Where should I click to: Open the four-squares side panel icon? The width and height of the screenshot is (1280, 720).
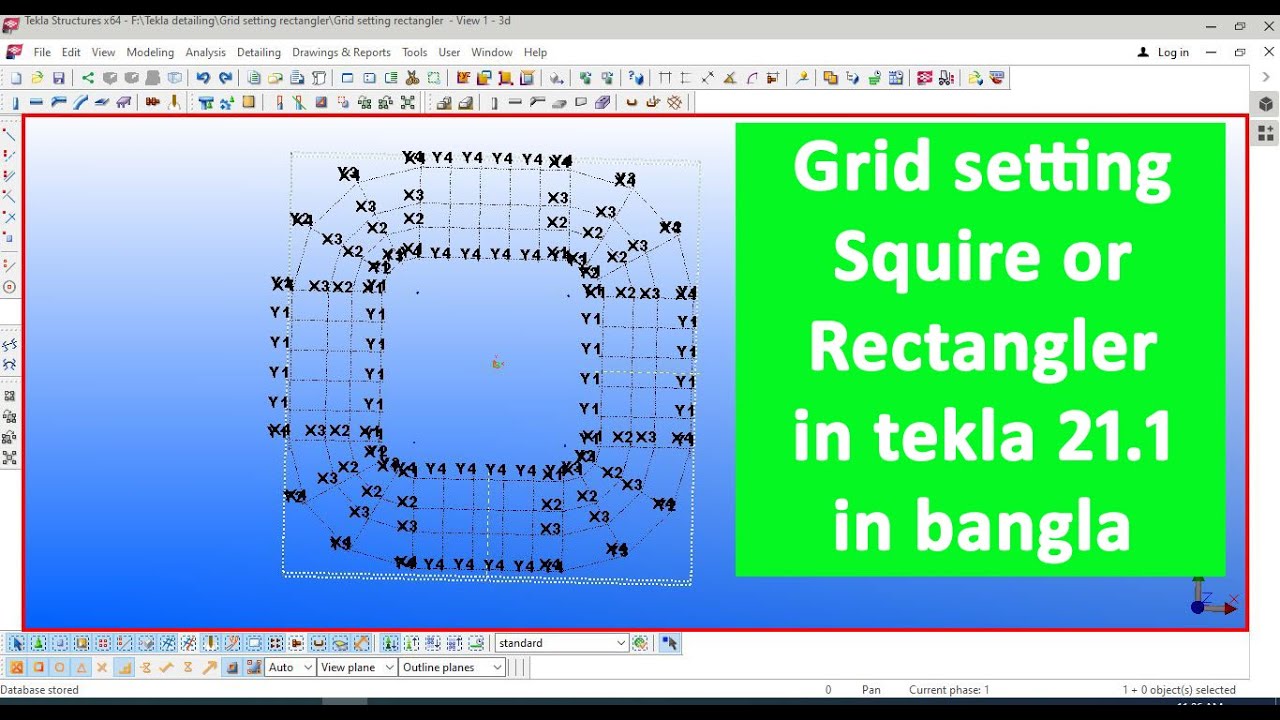(1265, 132)
